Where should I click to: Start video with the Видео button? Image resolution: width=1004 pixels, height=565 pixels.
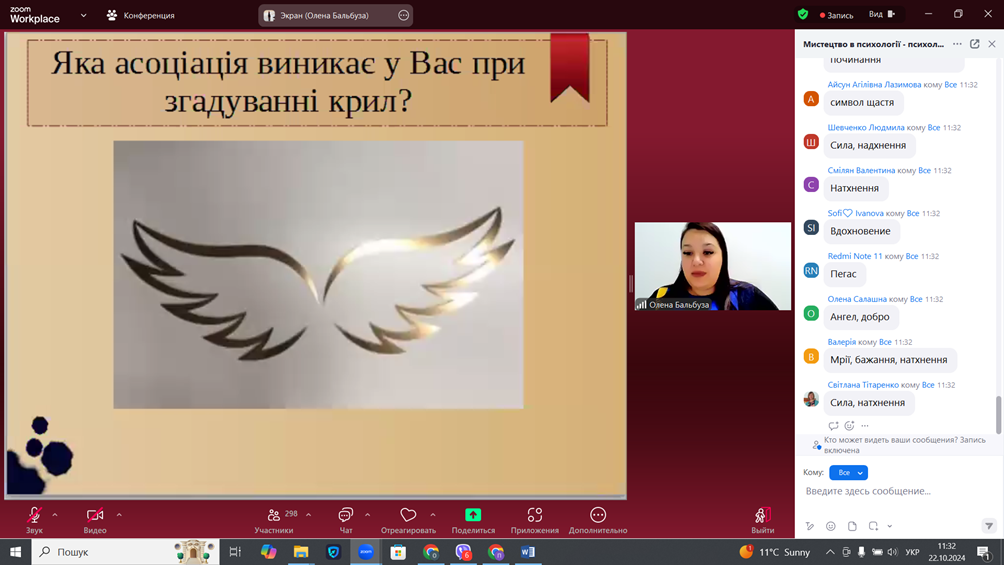(x=95, y=520)
